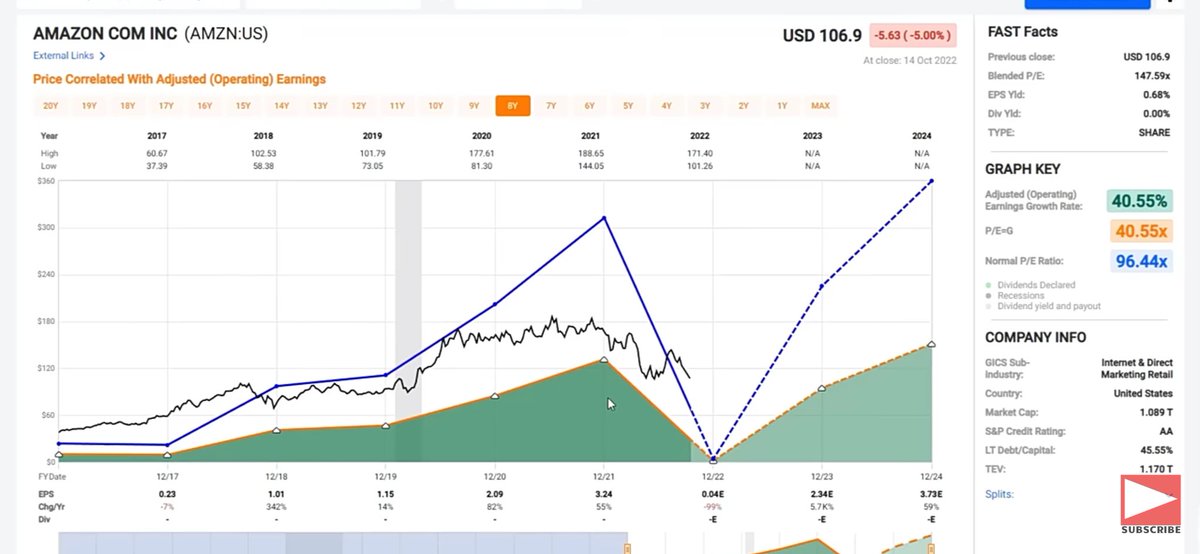The width and height of the screenshot is (1200, 554).
Task: Click the 2020 EPS value 2.09
Action: (x=494, y=494)
